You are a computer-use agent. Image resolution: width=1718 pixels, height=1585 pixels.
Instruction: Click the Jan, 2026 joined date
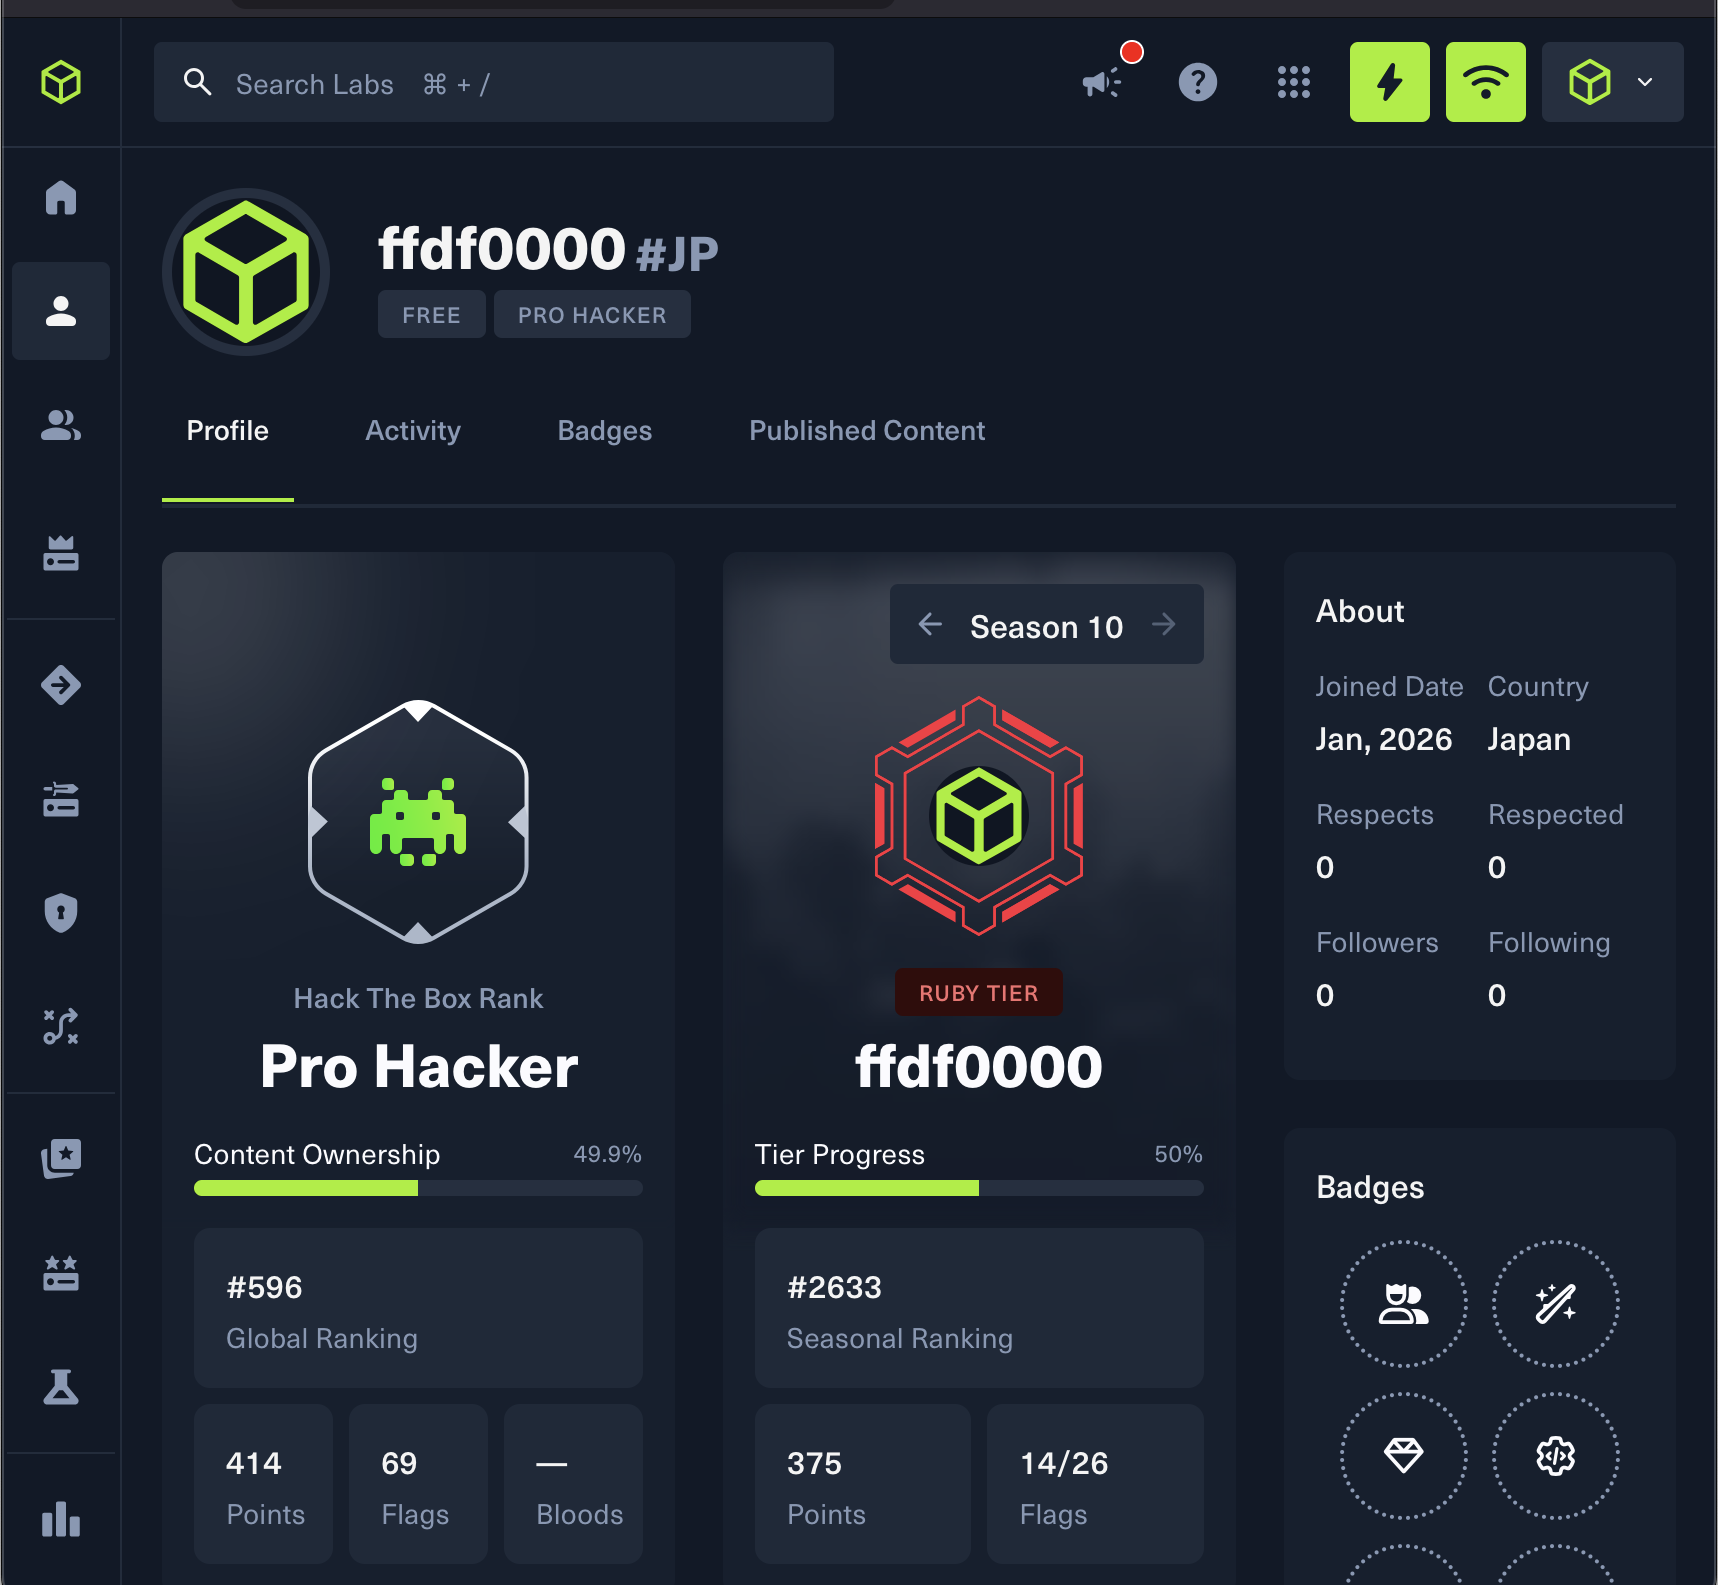click(x=1384, y=739)
